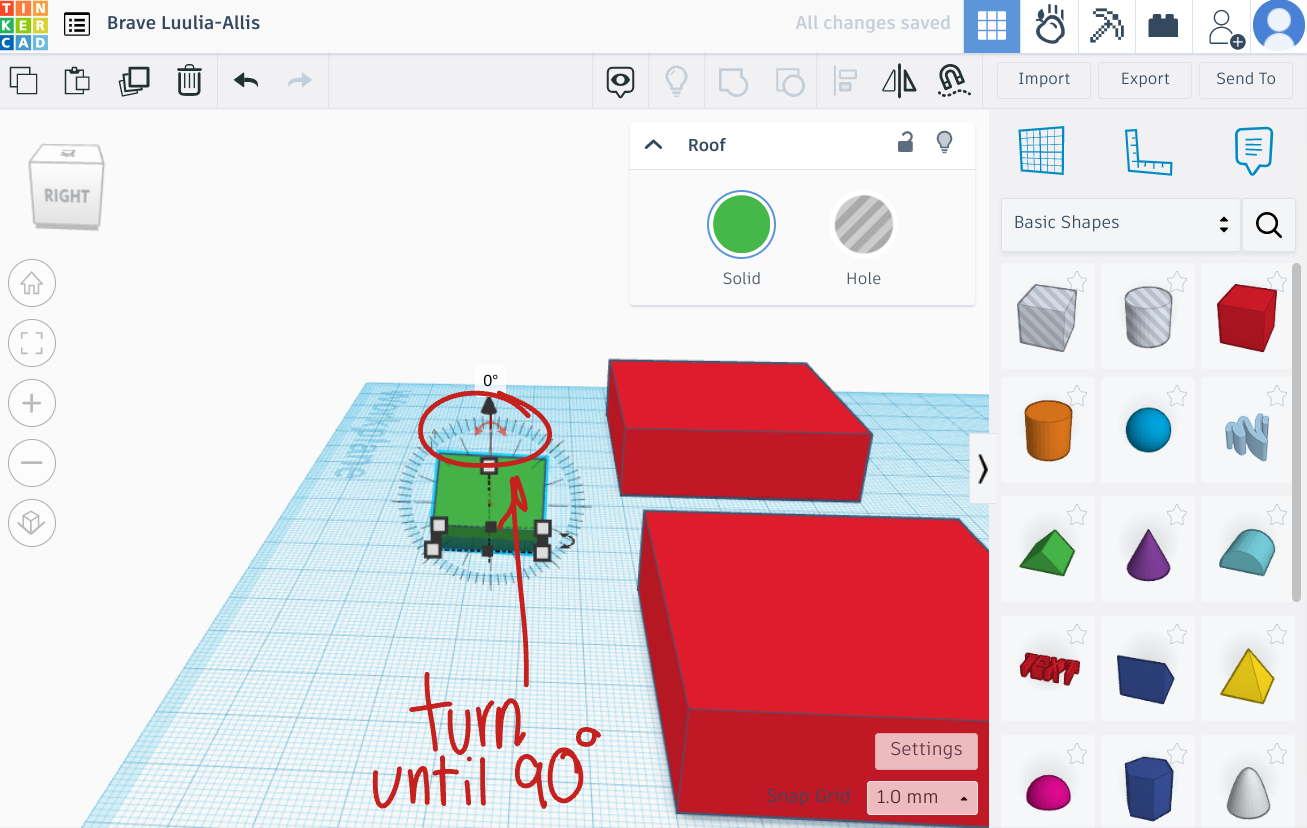This screenshot has width=1307, height=828.
Task: Pick the blue Sphere shape
Action: [1148, 431]
